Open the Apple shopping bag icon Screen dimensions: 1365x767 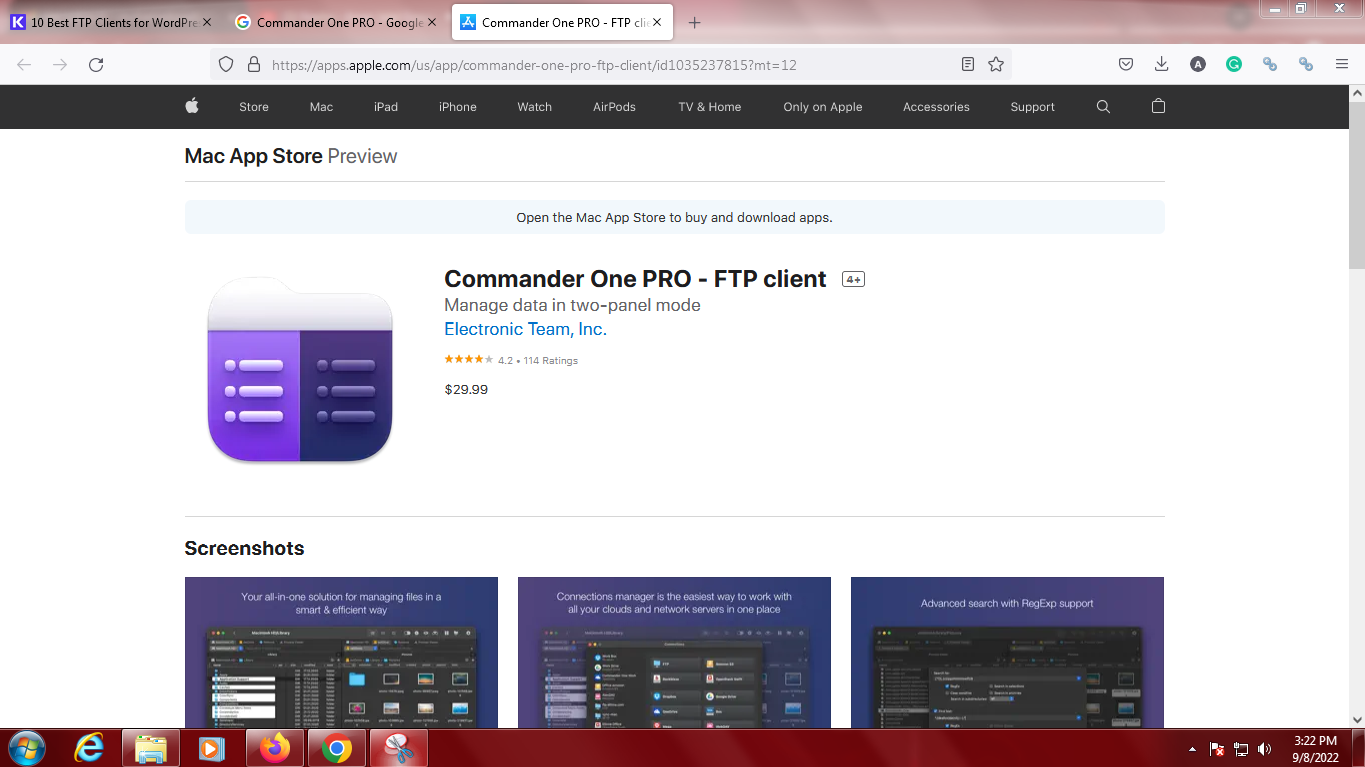click(x=1158, y=106)
